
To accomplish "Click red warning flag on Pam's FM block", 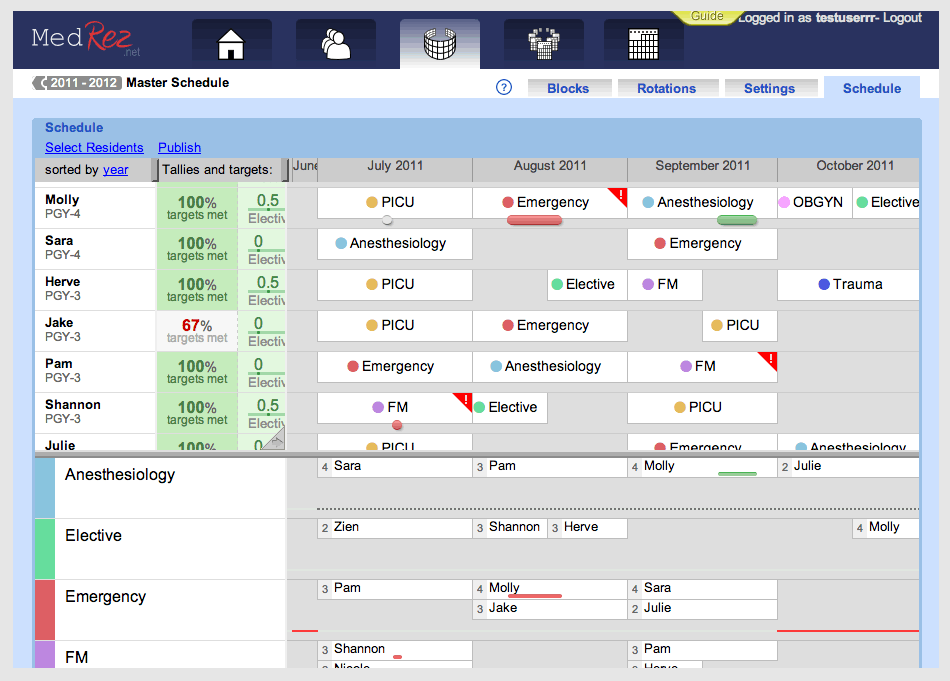I will point(769,360).
